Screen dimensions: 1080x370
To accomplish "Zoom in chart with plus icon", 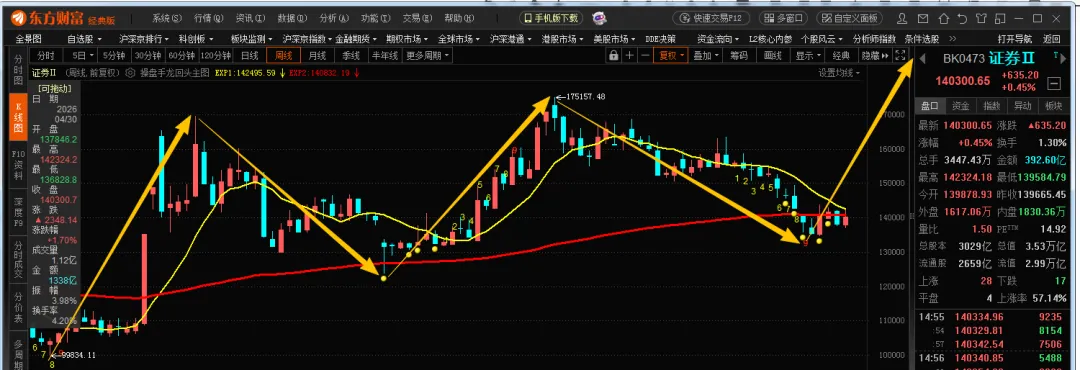I will click(629, 56).
